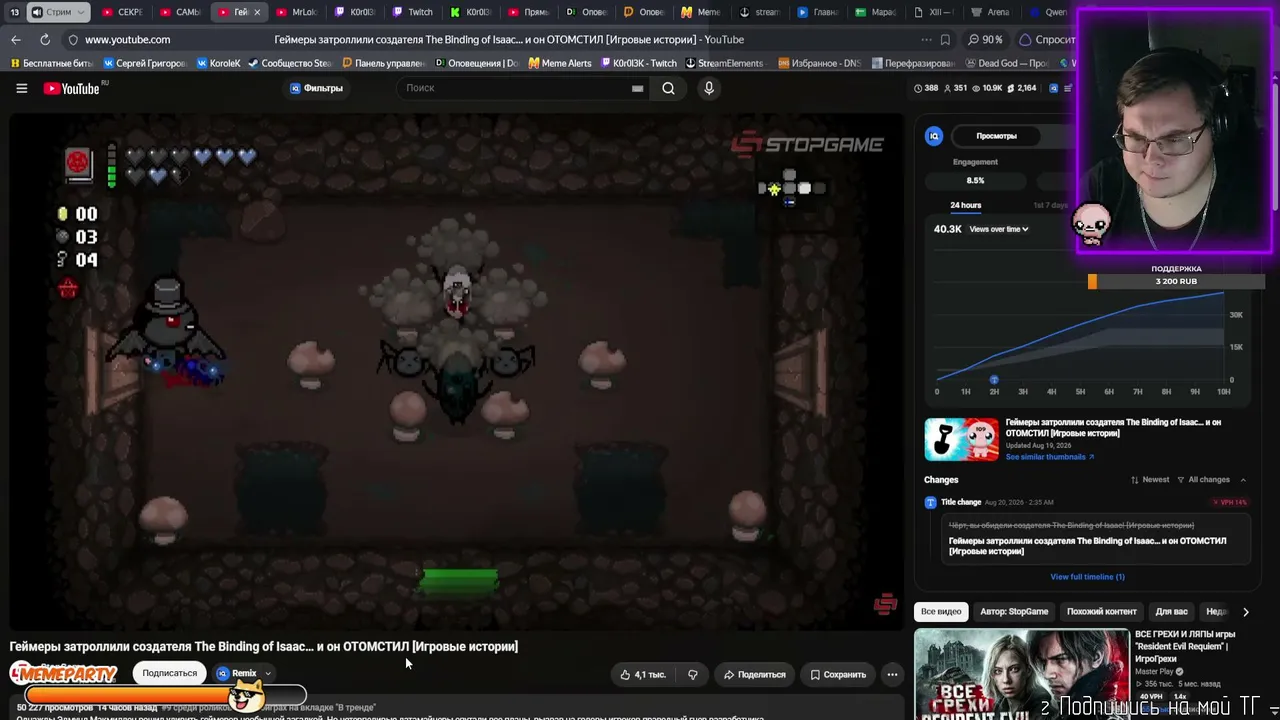The height and width of the screenshot is (720, 1280).
Task: Open the All changes filter
Action: tap(1204, 480)
